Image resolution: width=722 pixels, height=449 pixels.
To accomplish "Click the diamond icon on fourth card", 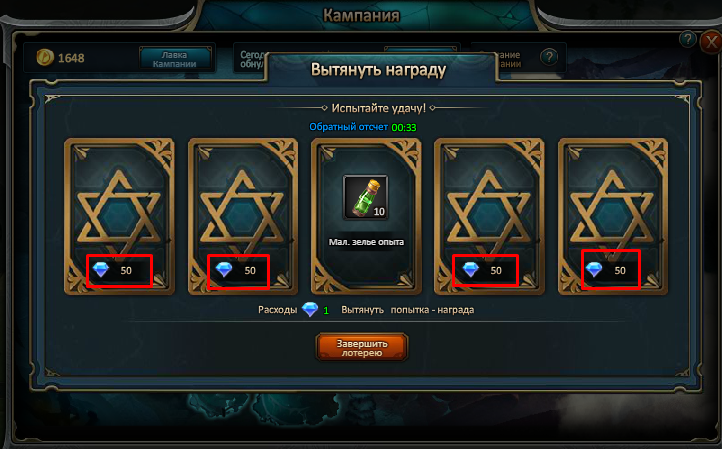I will (471, 270).
